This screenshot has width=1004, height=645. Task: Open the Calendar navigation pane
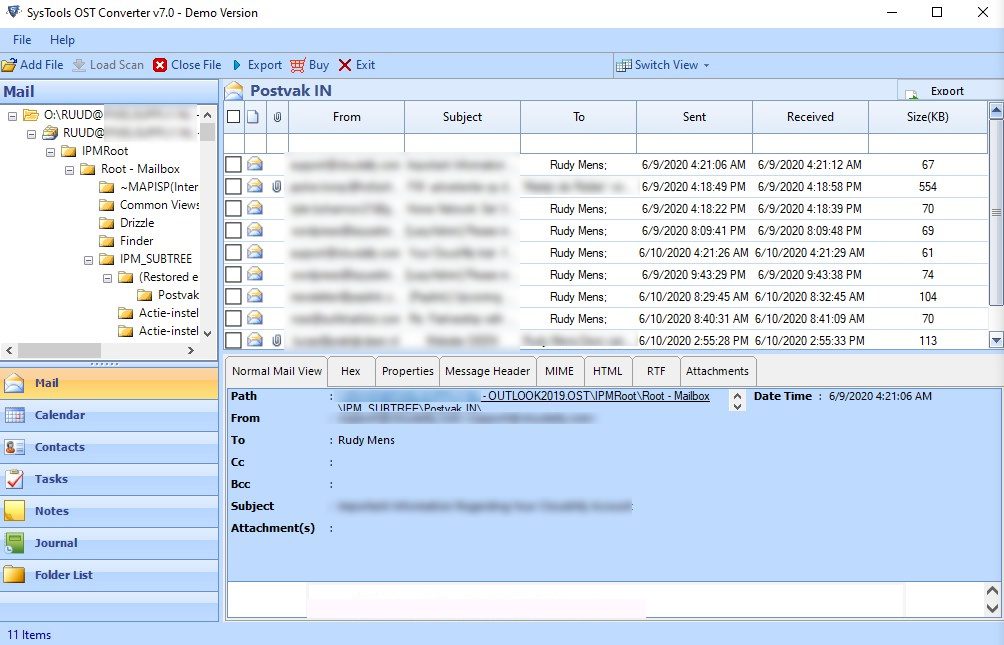[109, 415]
